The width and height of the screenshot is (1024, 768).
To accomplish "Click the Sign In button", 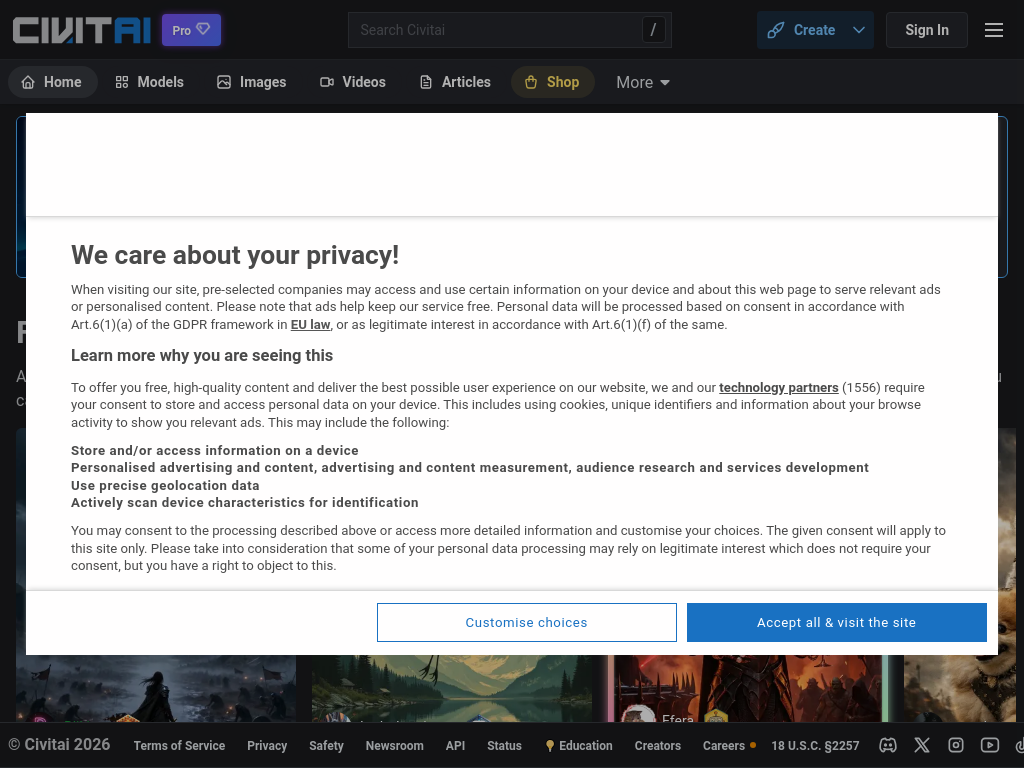I will coord(926,30).
